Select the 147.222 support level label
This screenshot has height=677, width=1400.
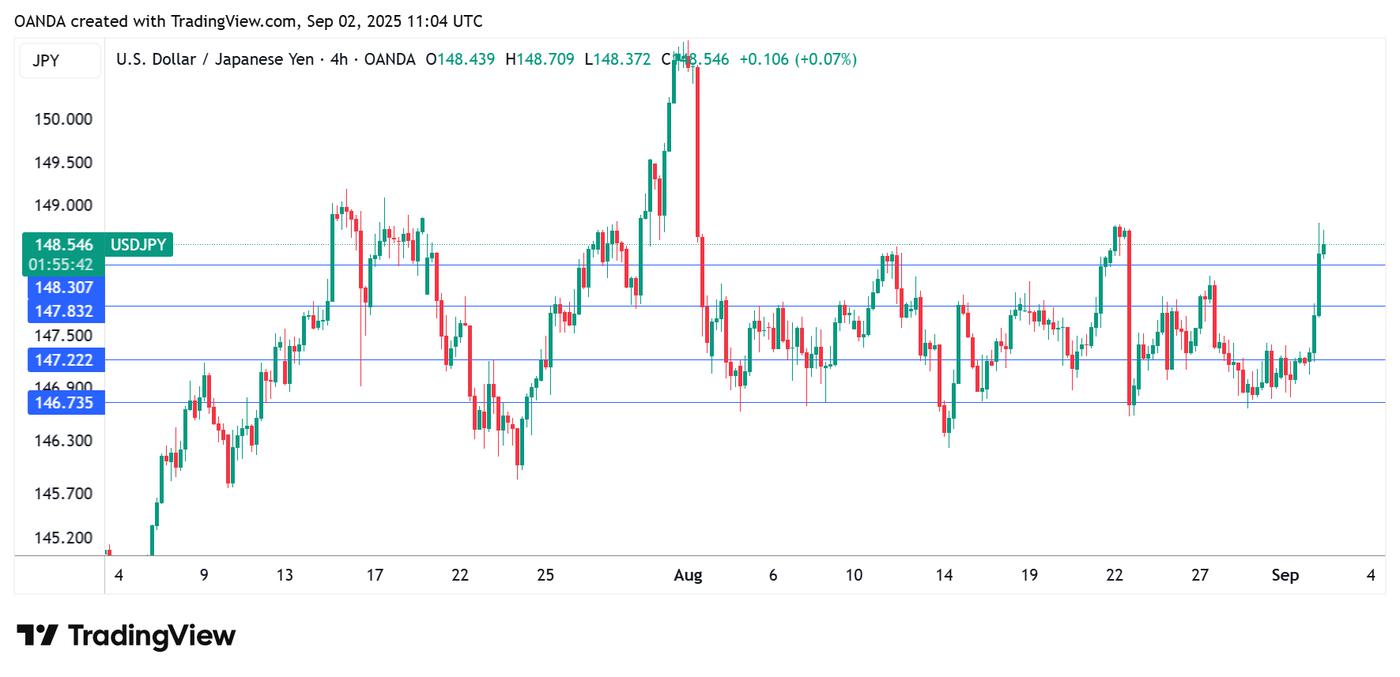pyautogui.click(x=64, y=360)
